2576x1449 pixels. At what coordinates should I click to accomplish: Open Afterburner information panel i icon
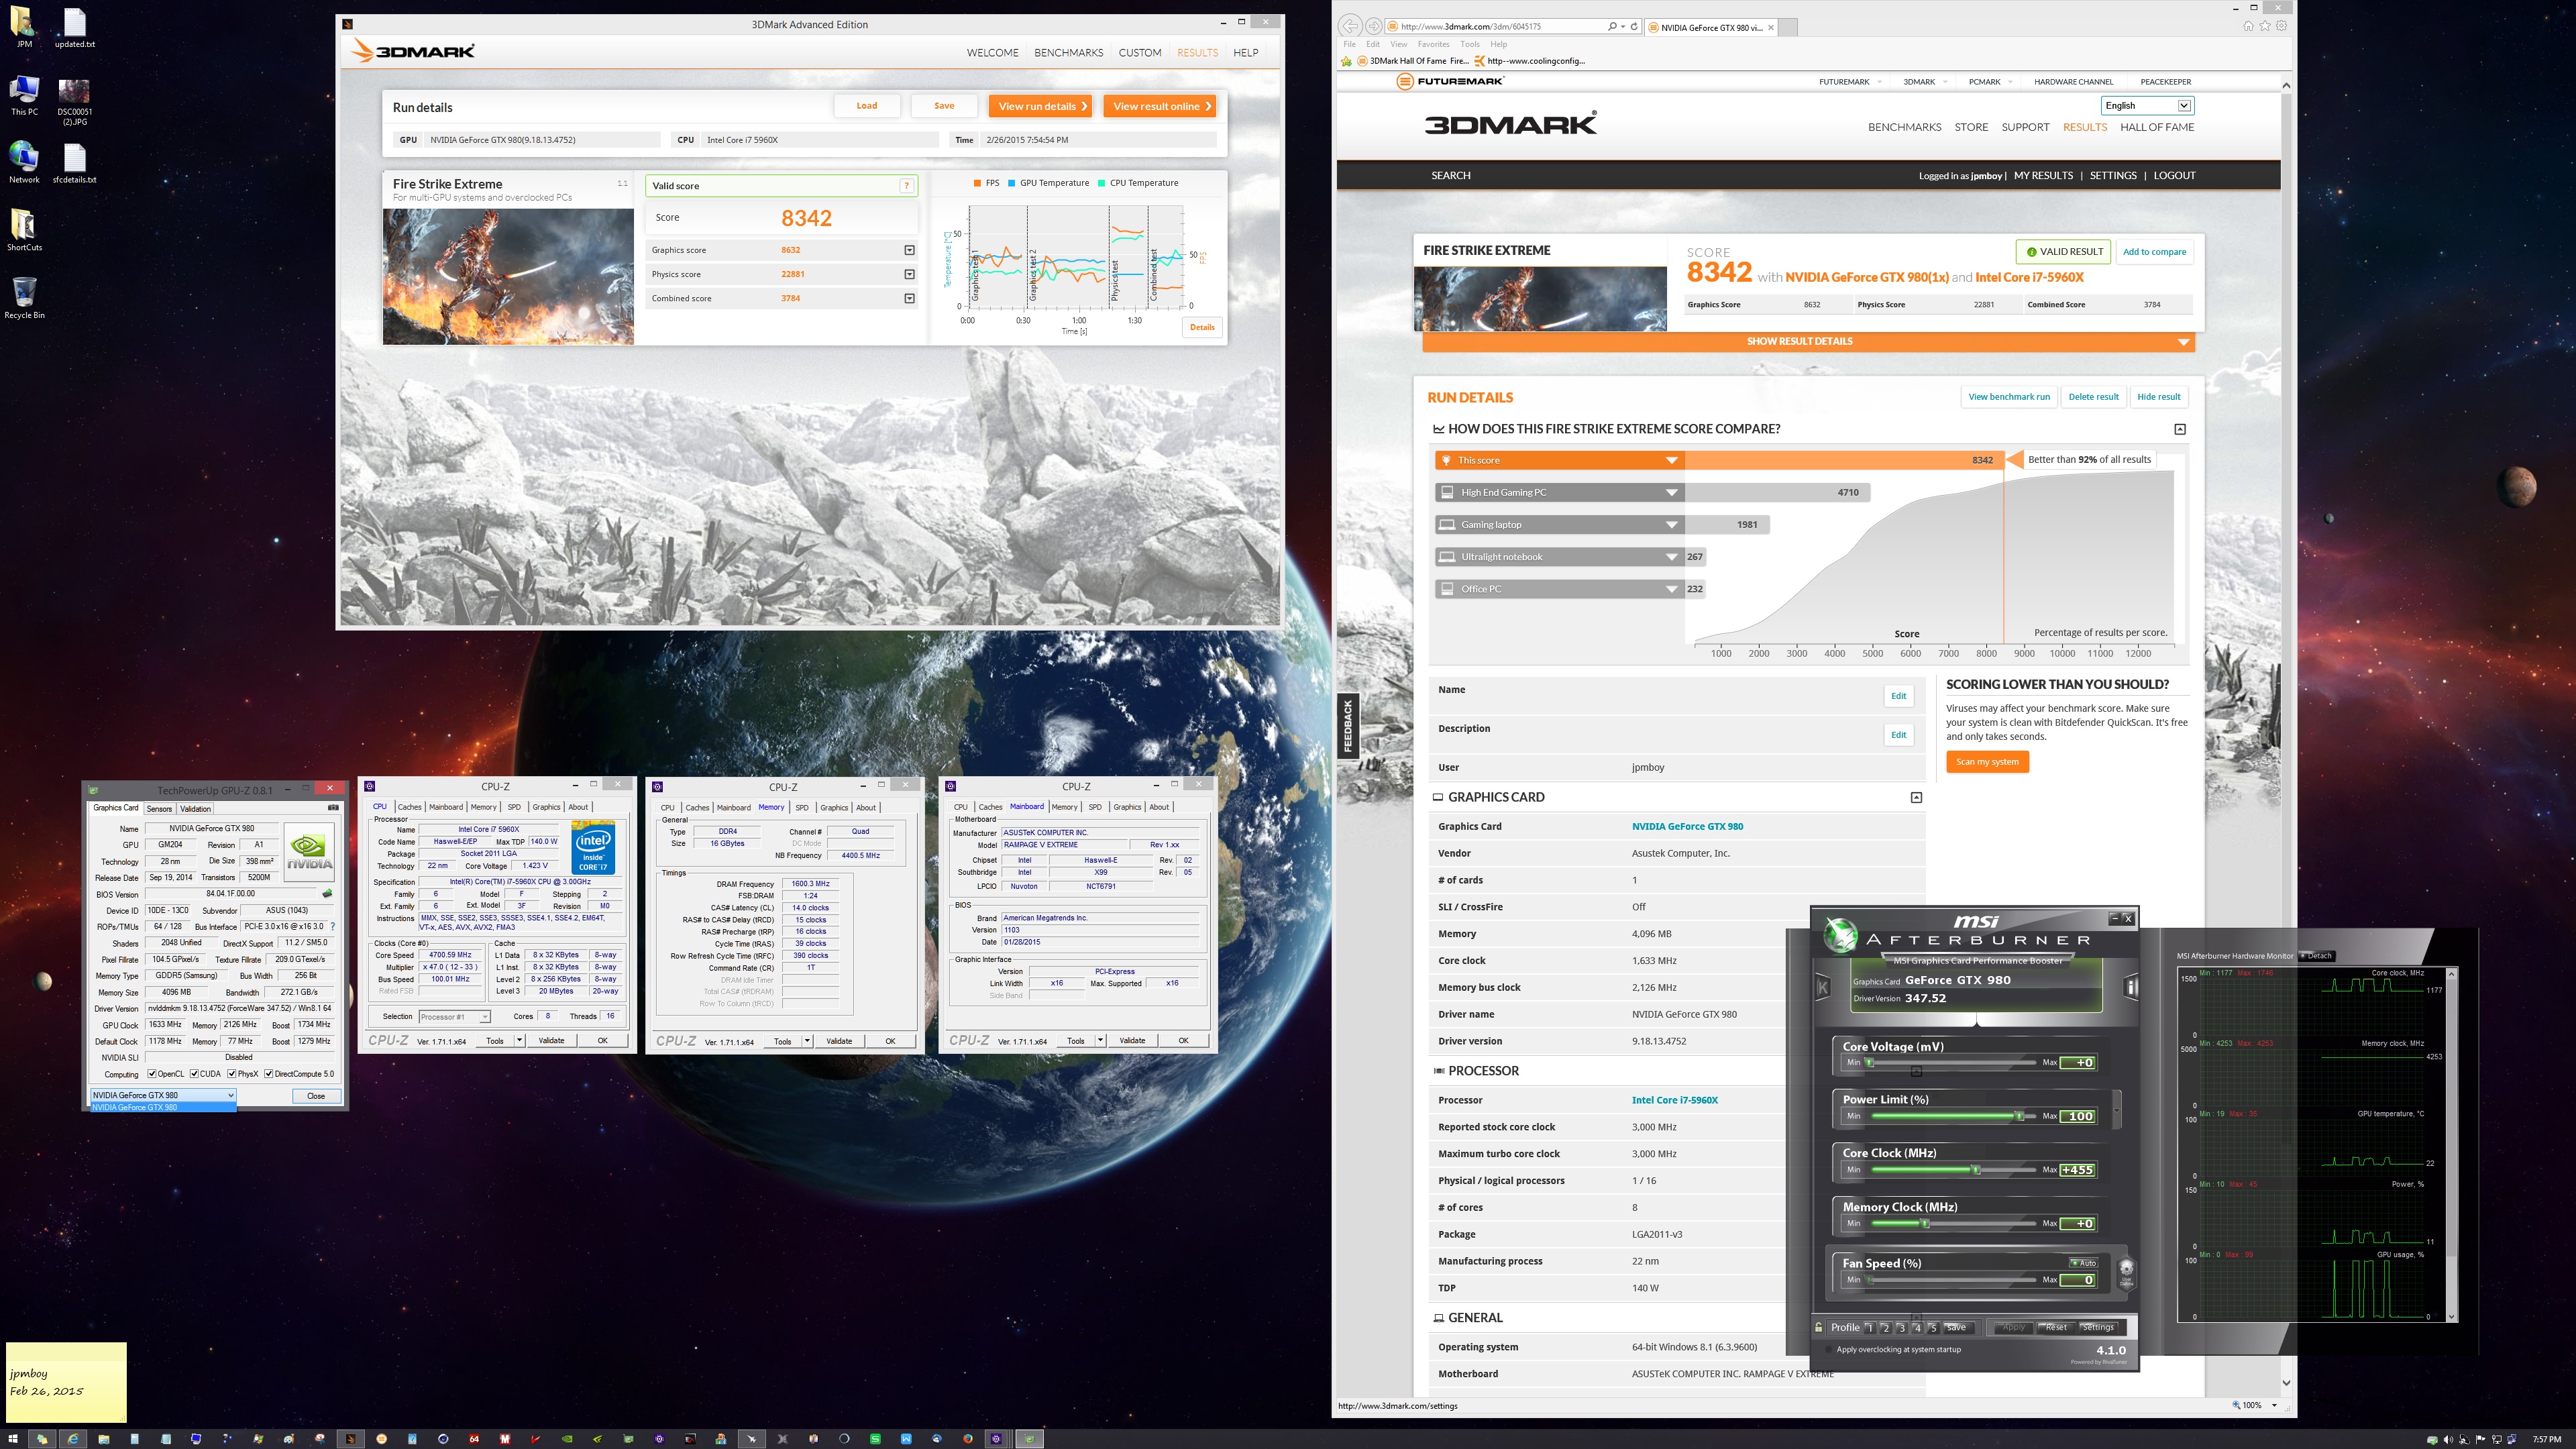pos(2130,987)
